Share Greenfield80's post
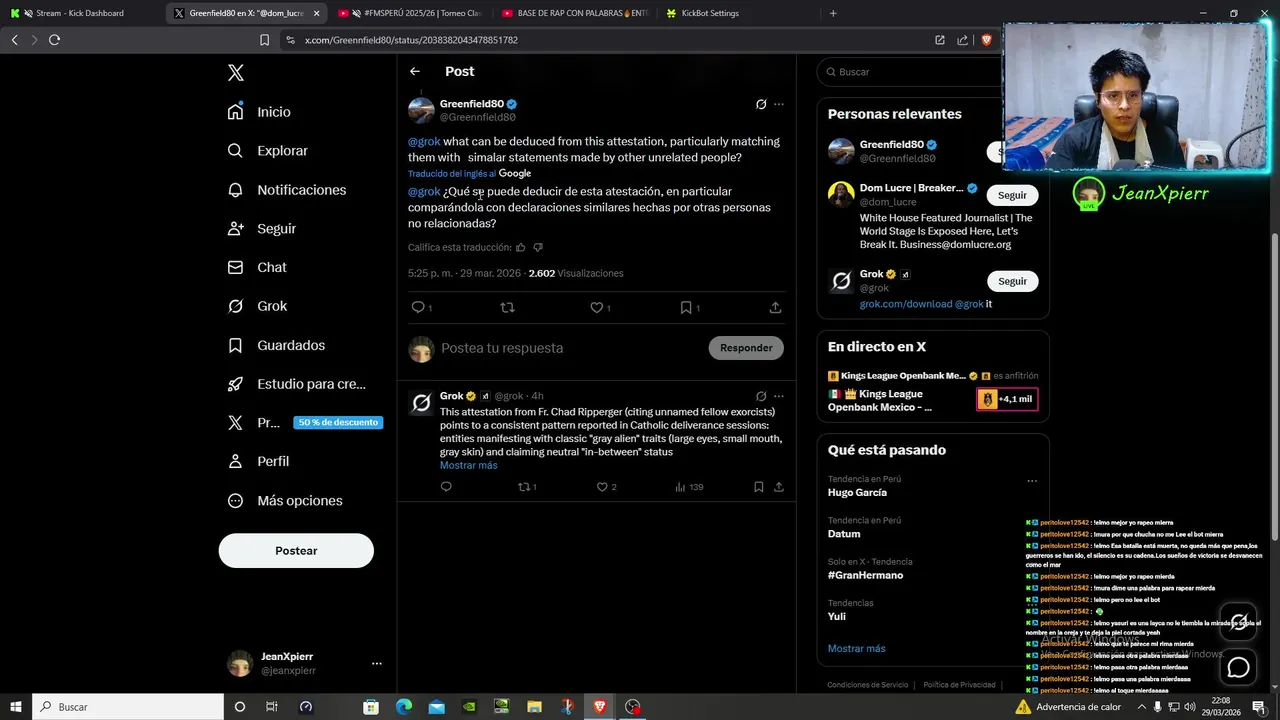 pos(775,308)
